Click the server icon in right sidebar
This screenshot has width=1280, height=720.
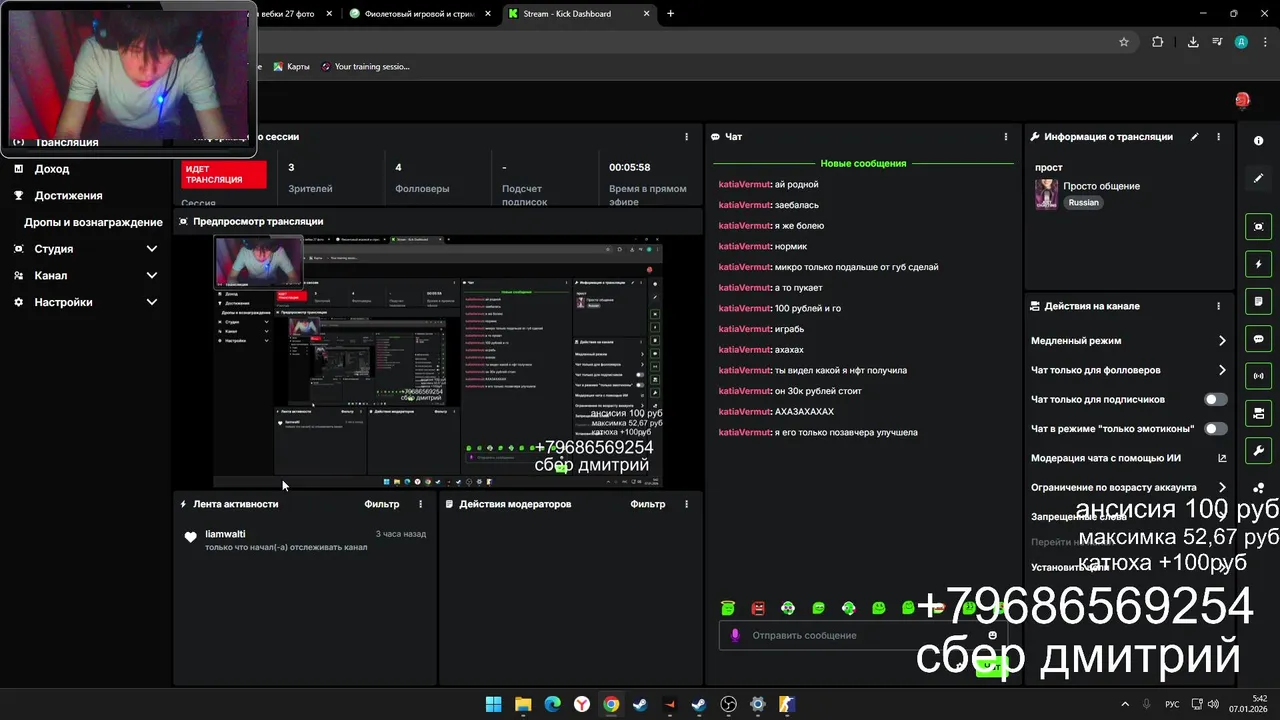[1258, 413]
